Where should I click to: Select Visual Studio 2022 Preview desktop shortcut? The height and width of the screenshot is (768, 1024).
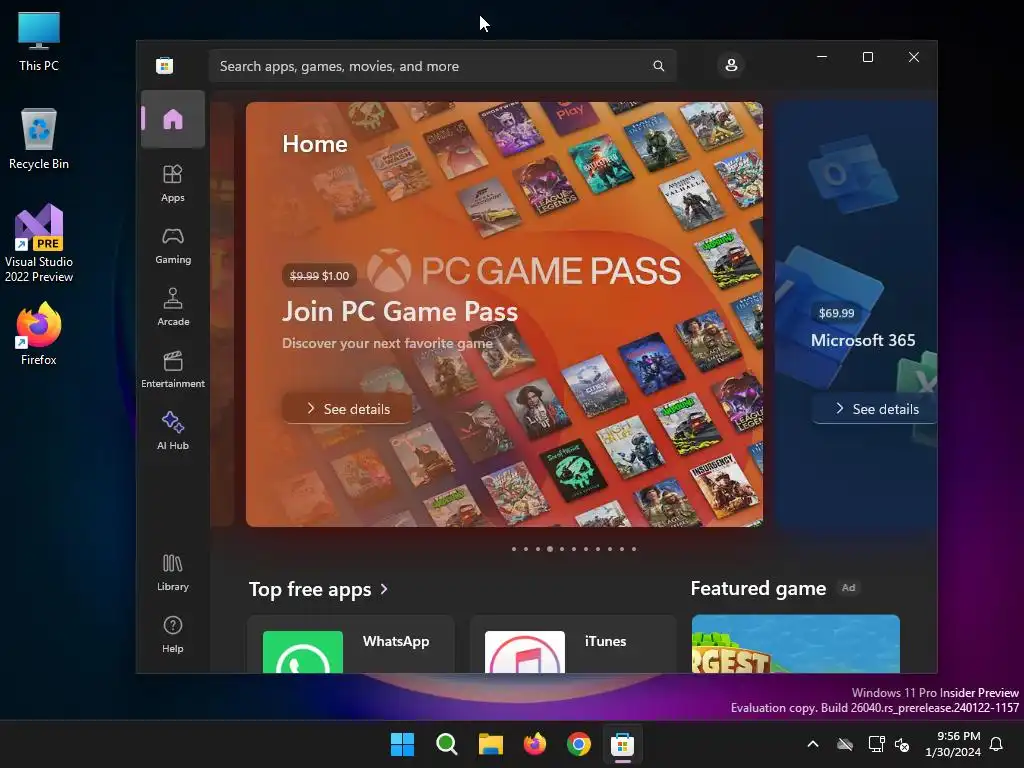coord(39,243)
